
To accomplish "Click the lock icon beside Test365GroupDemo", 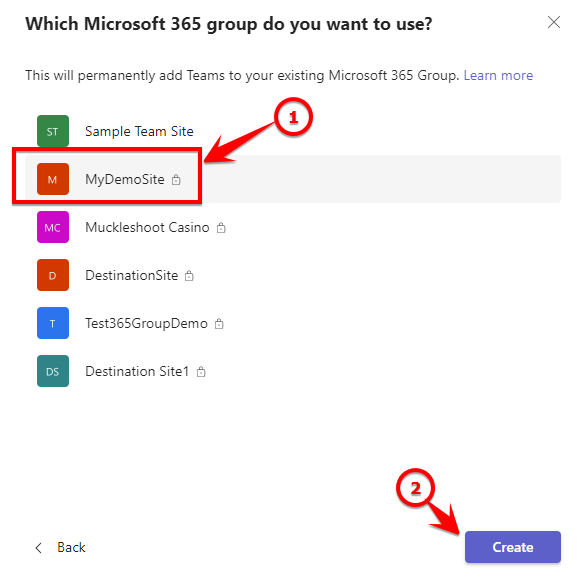I will (219, 324).
